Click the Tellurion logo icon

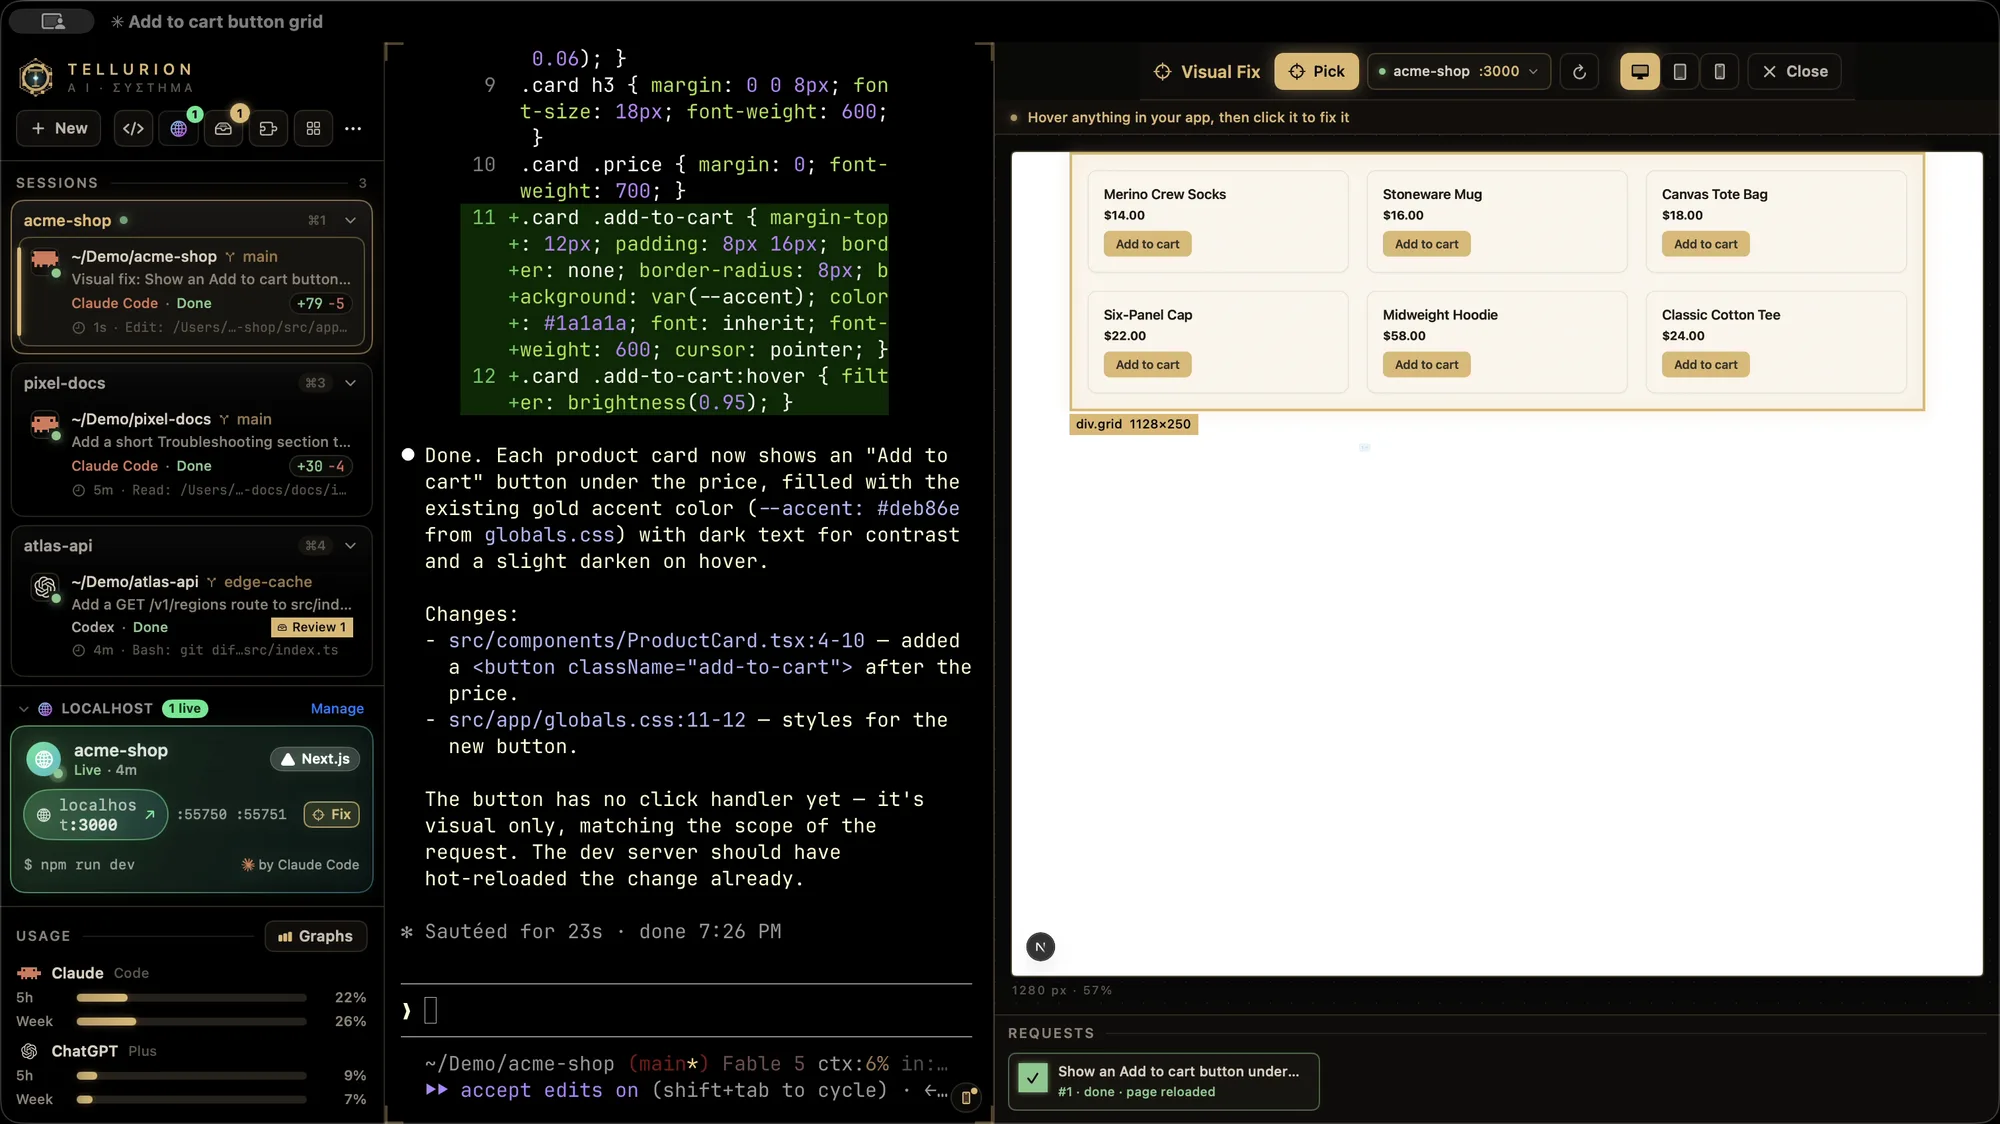pyautogui.click(x=36, y=77)
